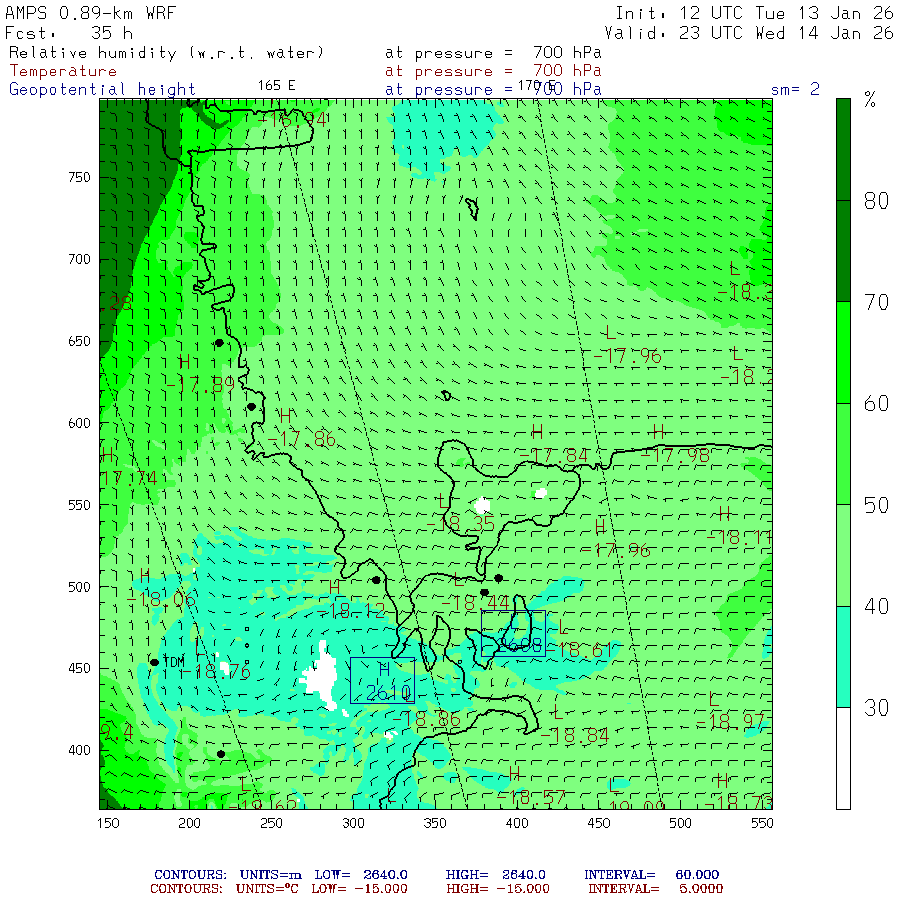Viewport: 900px width, 900px height.
Task: Click the temperature value '-18.61'
Action: pyautogui.click(x=580, y=650)
